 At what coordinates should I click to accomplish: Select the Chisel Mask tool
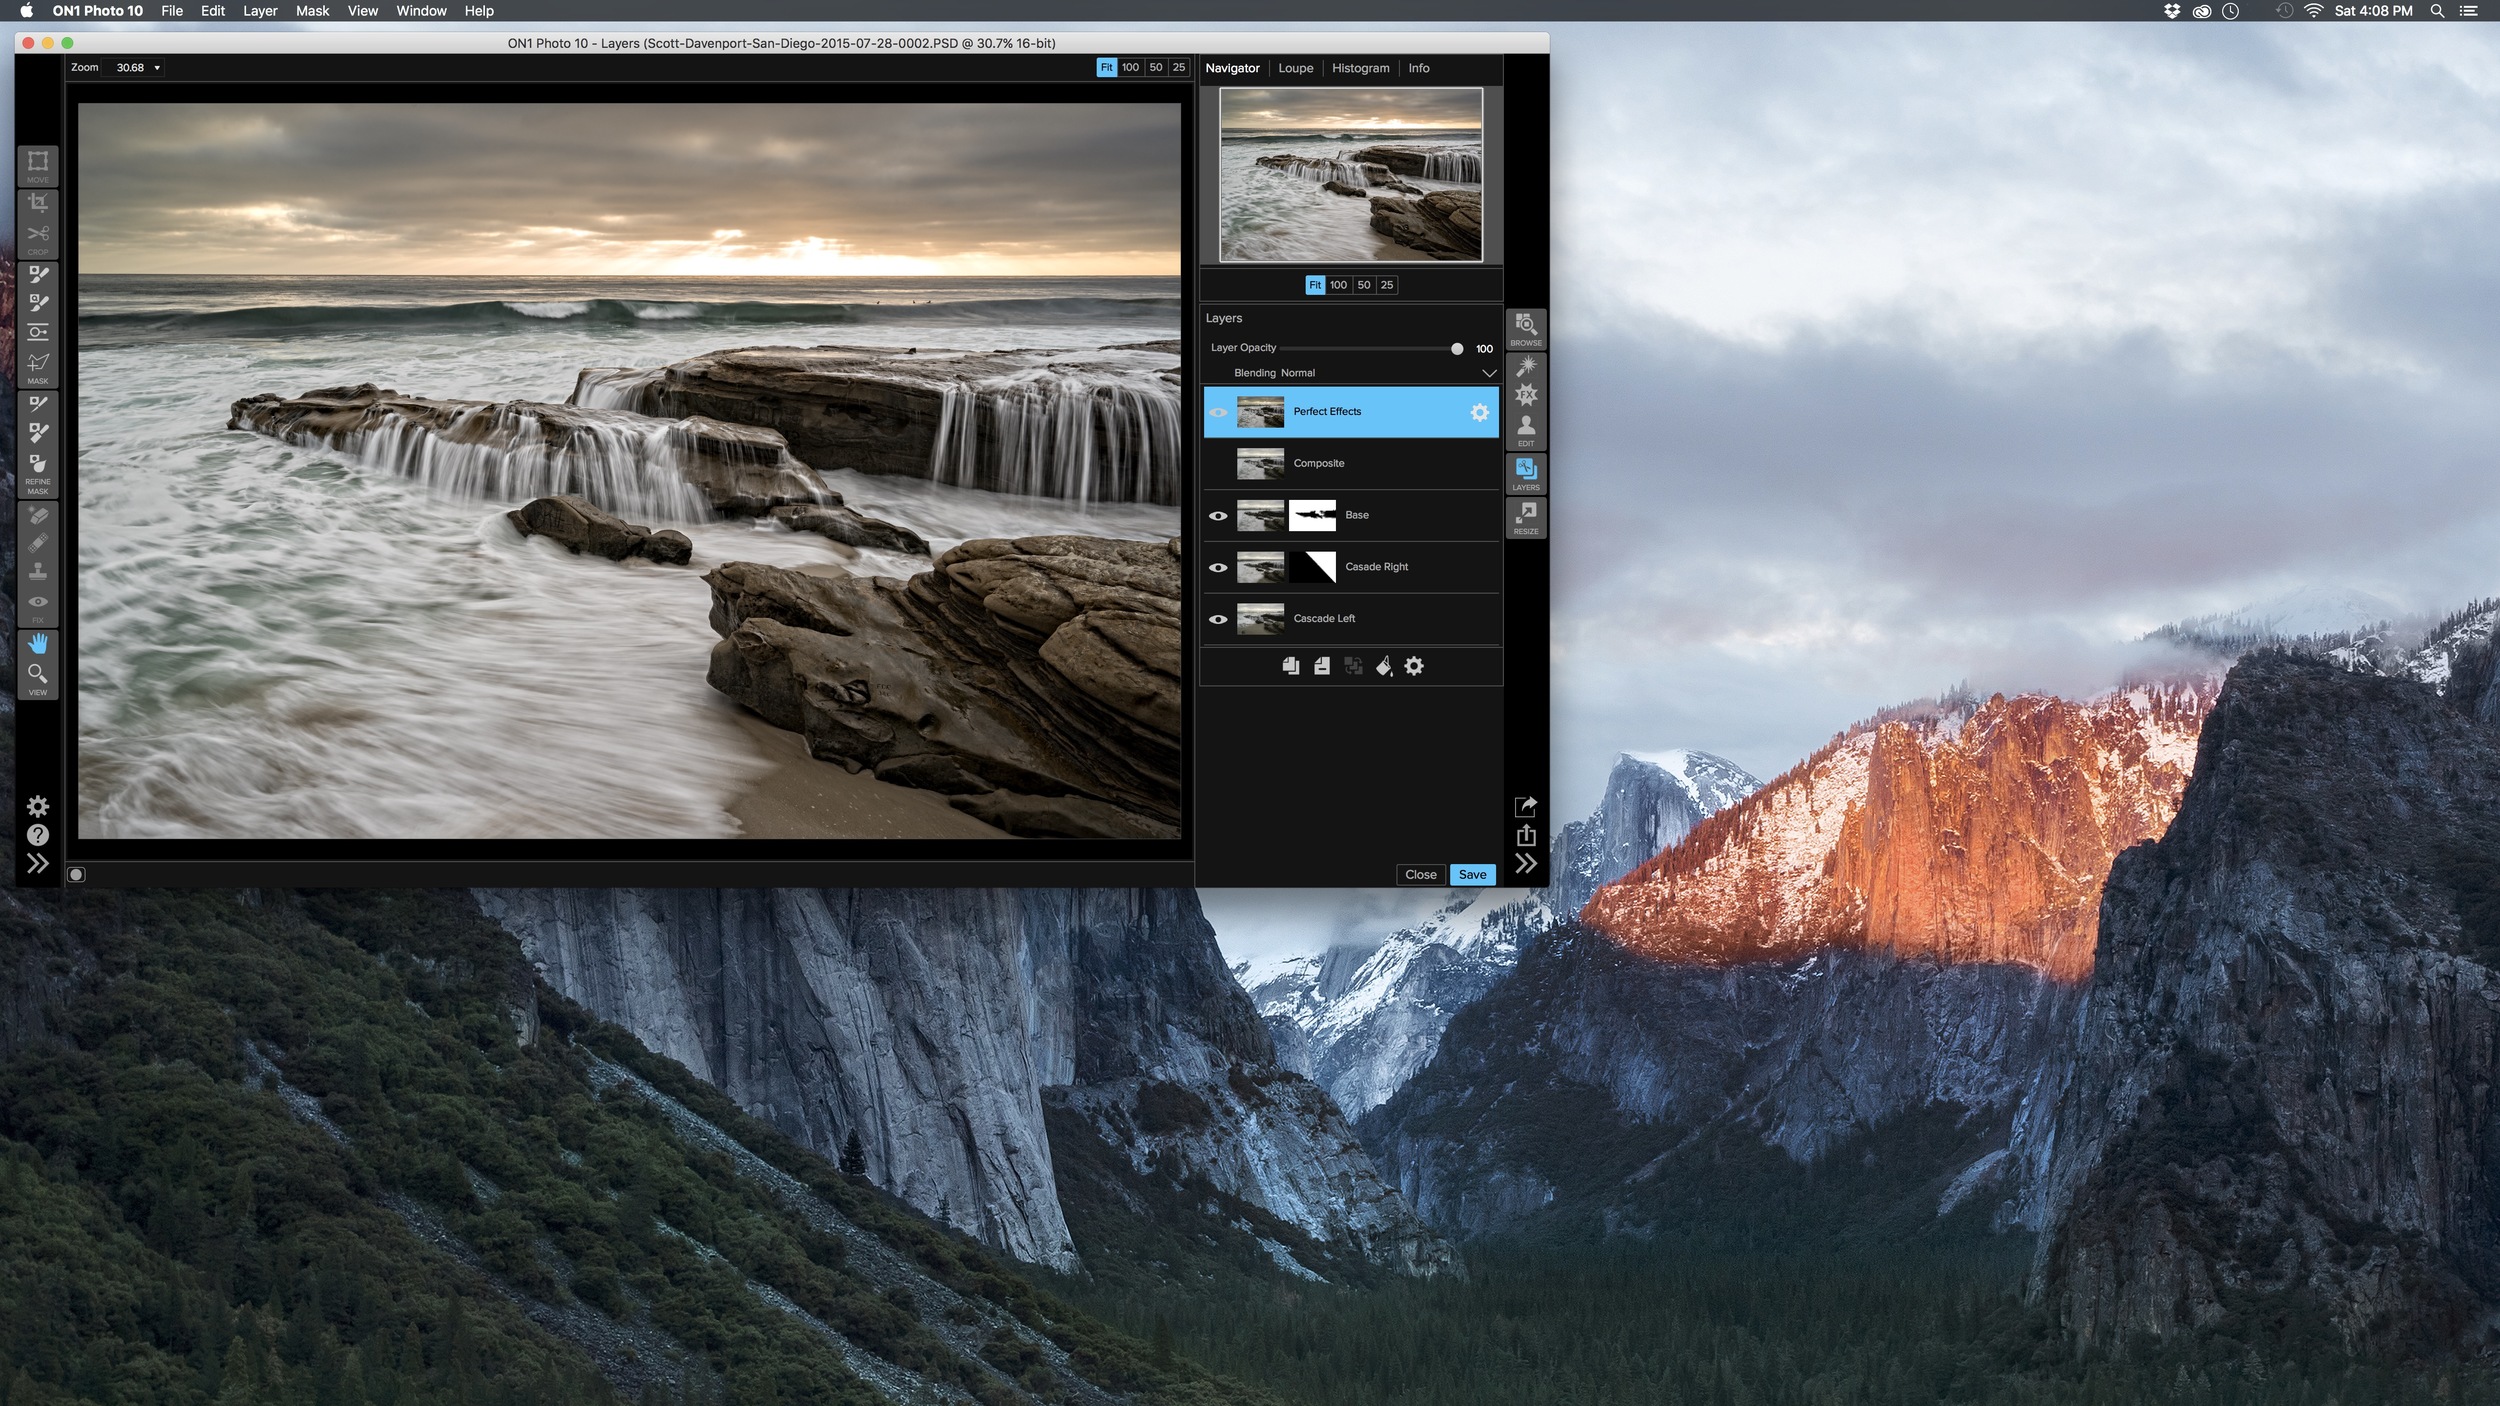pos(38,433)
